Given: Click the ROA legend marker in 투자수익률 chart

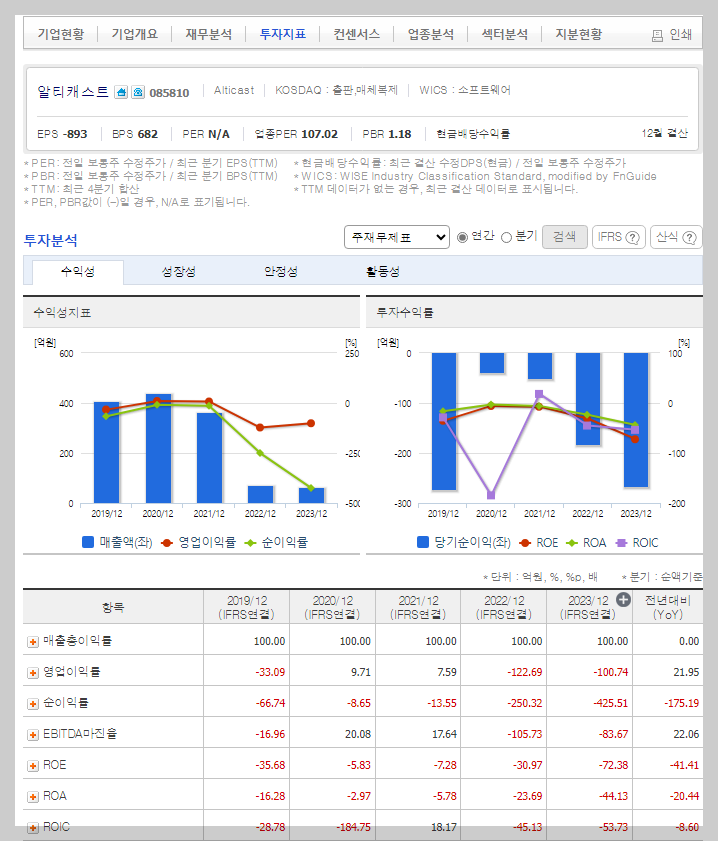Looking at the screenshot, I should [x=572, y=543].
